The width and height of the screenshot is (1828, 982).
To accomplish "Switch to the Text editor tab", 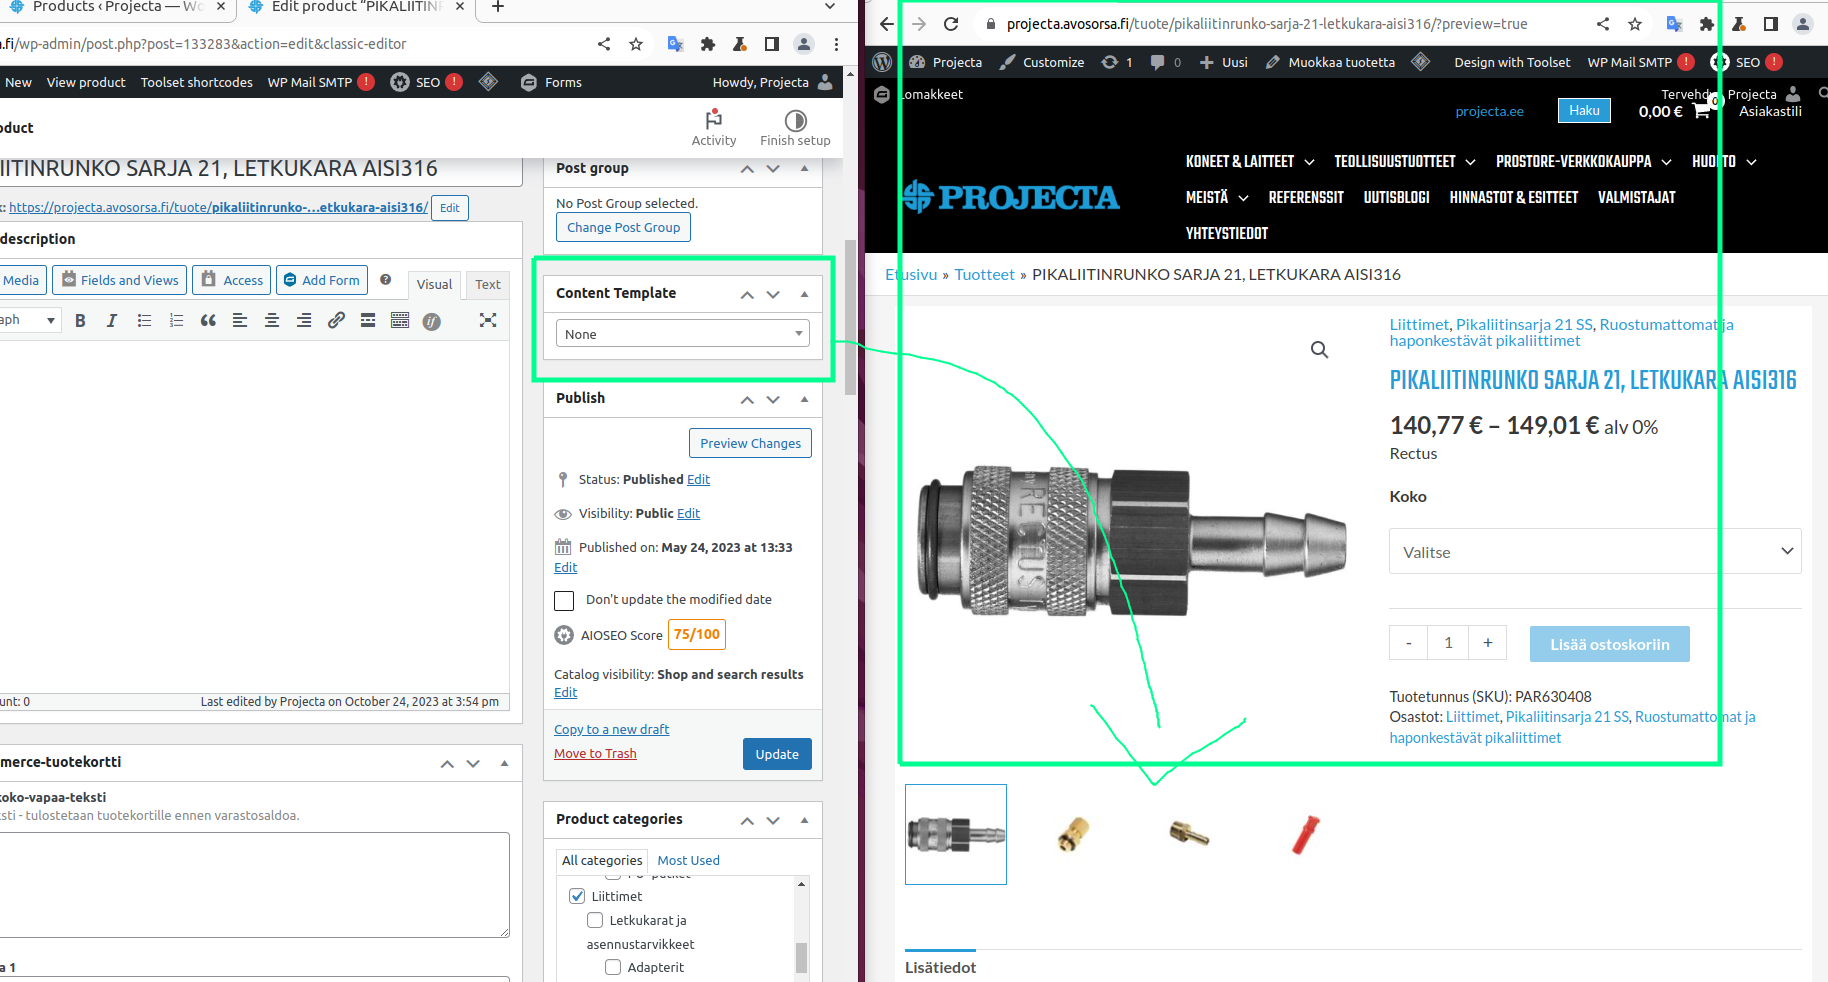I will pyautogui.click(x=488, y=285).
